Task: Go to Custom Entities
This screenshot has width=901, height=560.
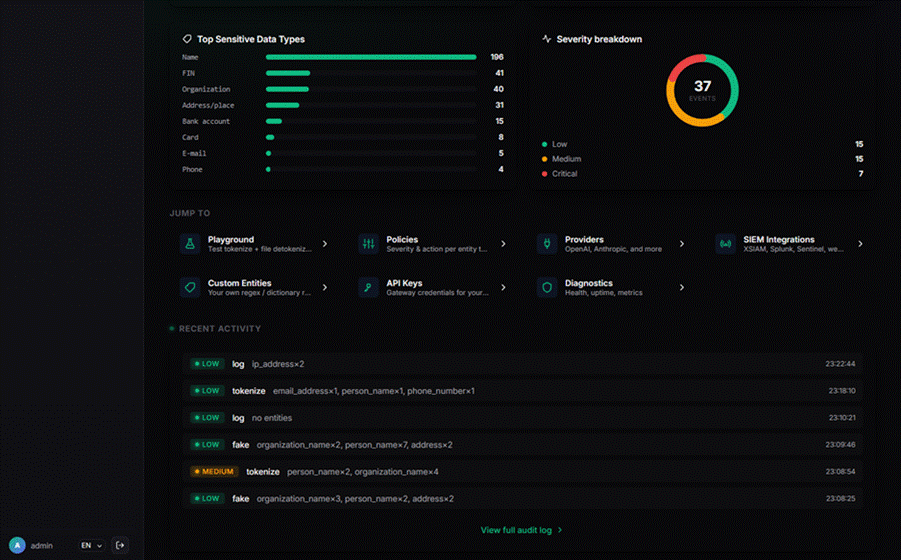Action: [255, 287]
